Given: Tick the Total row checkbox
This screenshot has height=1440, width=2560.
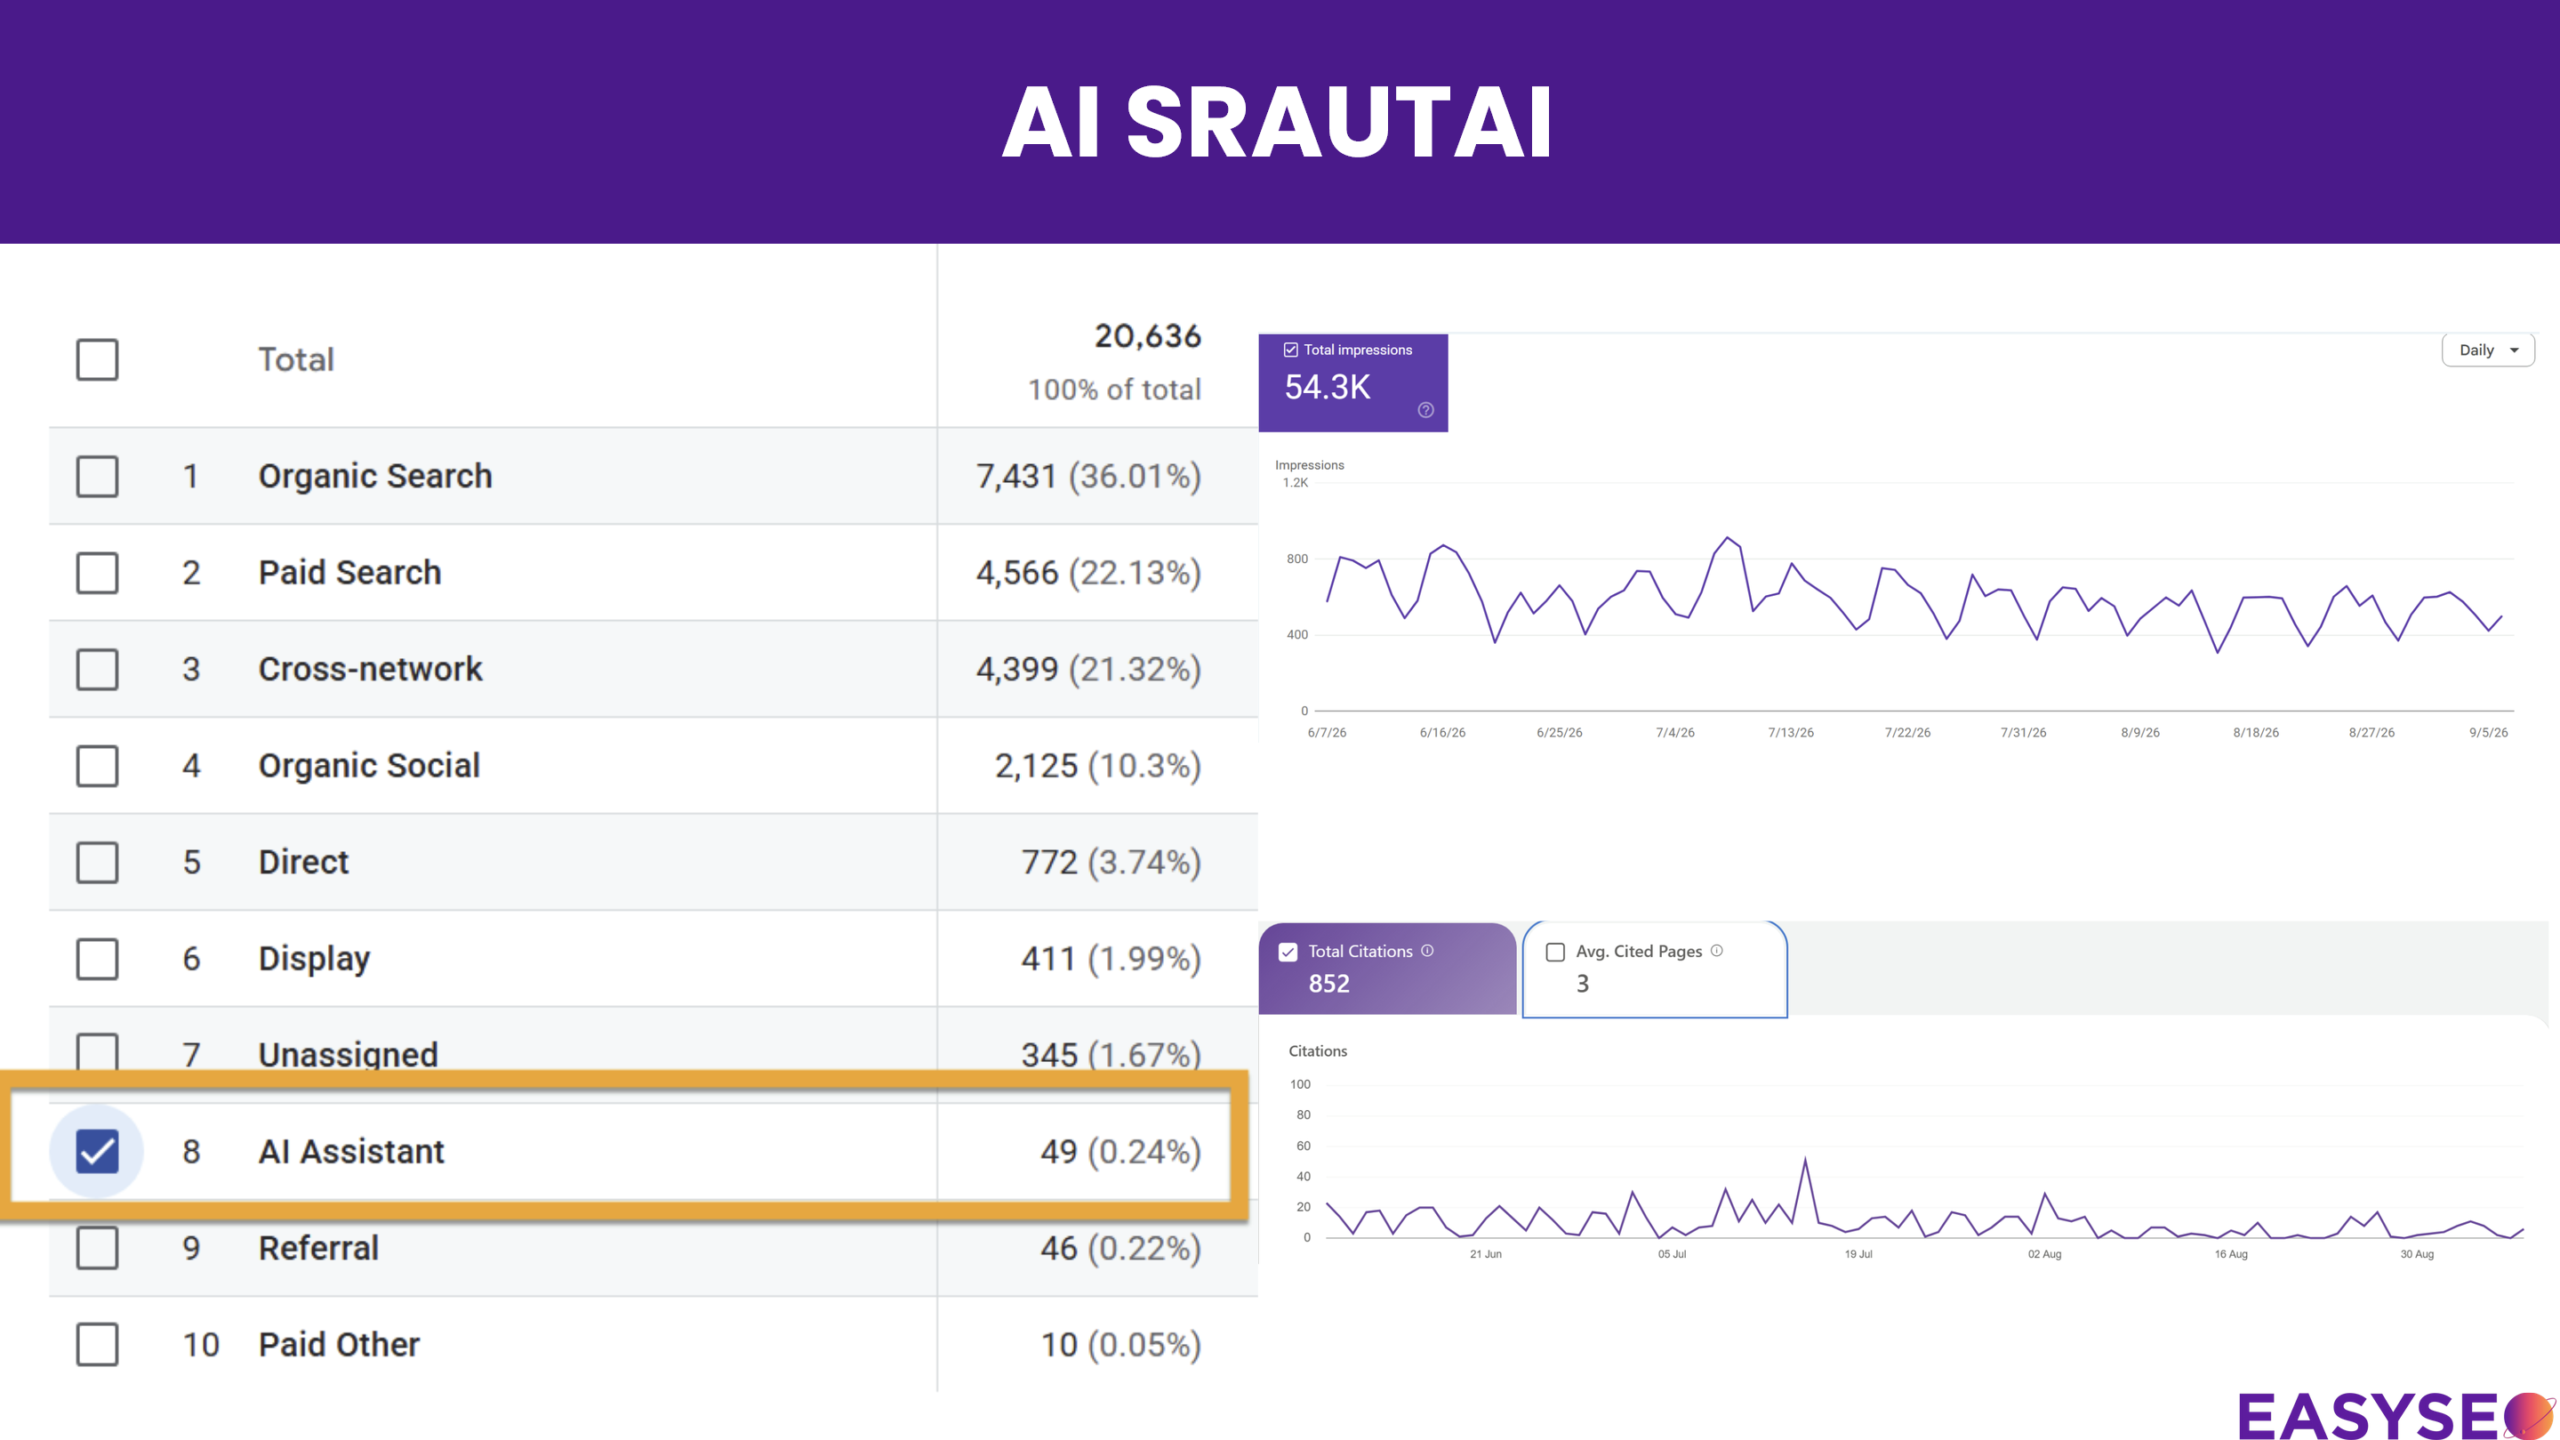Looking at the screenshot, I should 97,359.
